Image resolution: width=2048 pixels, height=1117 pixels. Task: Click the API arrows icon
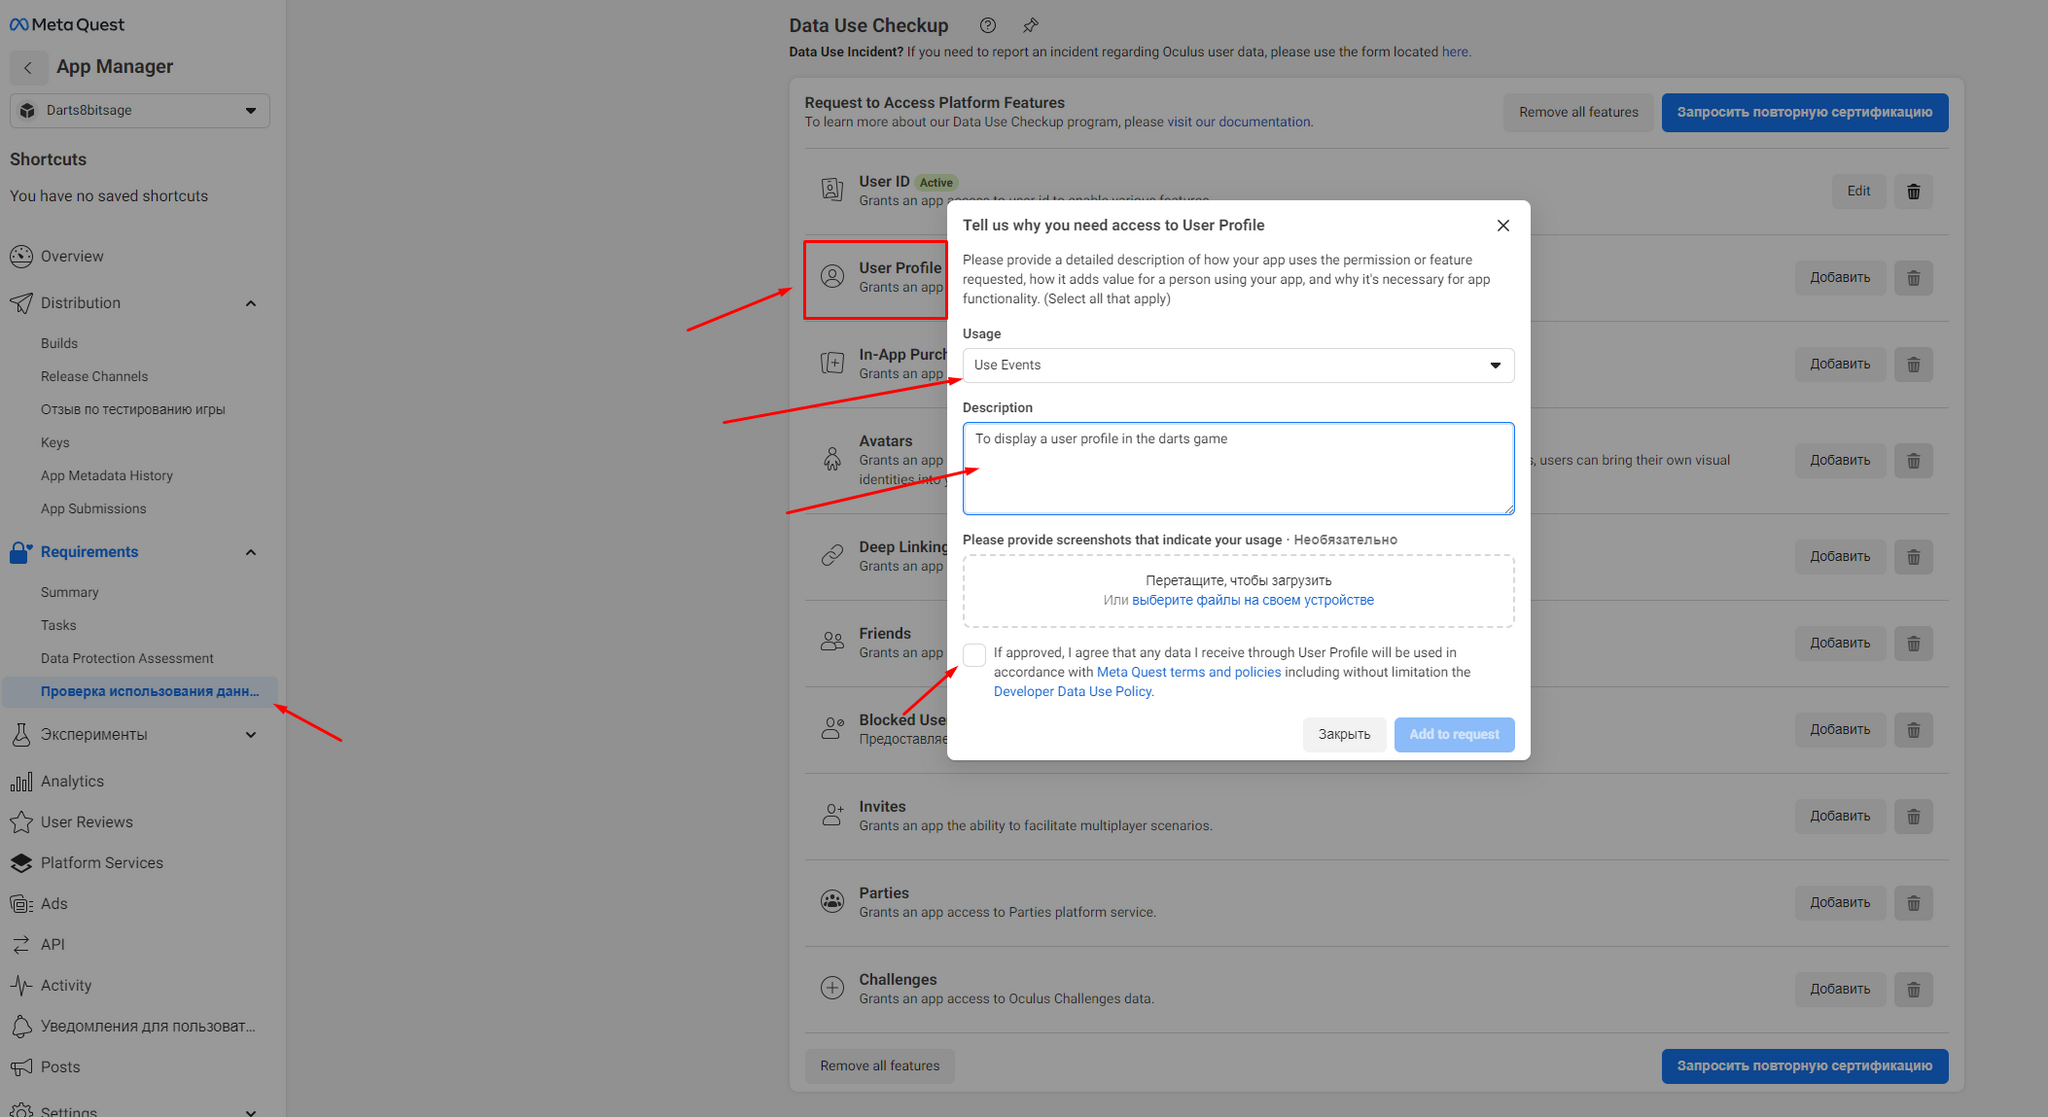(21, 944)
